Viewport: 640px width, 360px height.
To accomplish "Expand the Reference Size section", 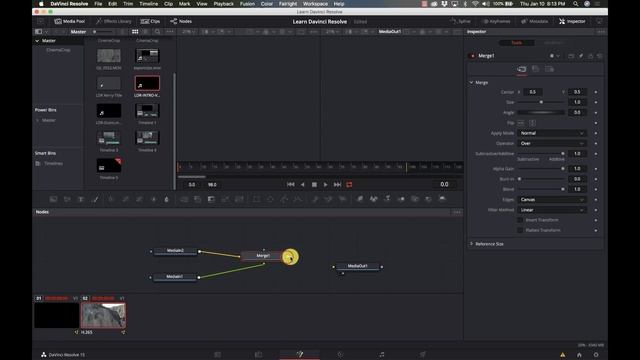I will 471,244.
